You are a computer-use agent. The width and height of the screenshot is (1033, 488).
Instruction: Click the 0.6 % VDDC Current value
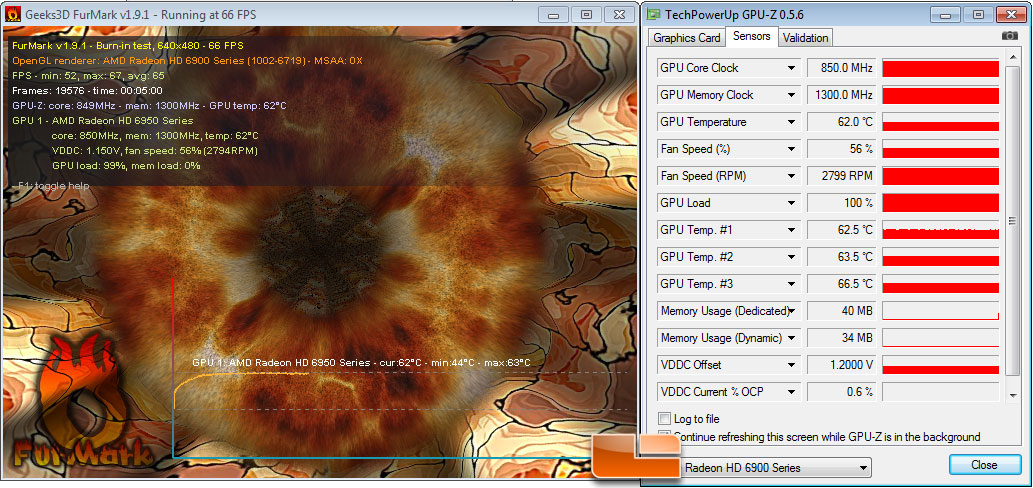[x=841, y=392]
